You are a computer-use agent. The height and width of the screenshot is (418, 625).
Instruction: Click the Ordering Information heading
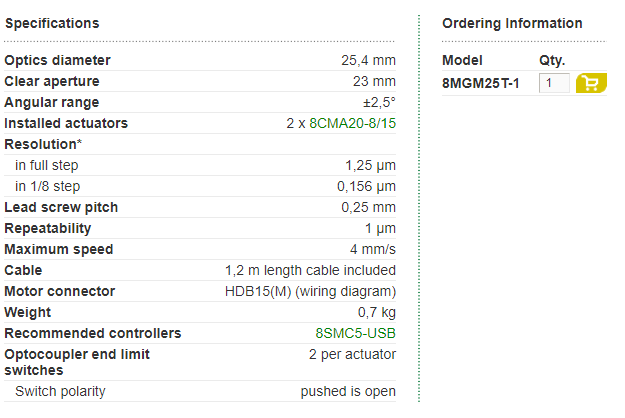pos(512,23)
